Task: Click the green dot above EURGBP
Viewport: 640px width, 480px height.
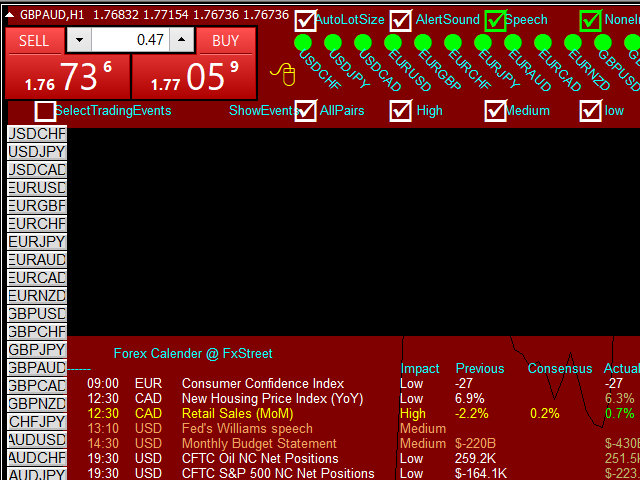Action: (423, 42)
